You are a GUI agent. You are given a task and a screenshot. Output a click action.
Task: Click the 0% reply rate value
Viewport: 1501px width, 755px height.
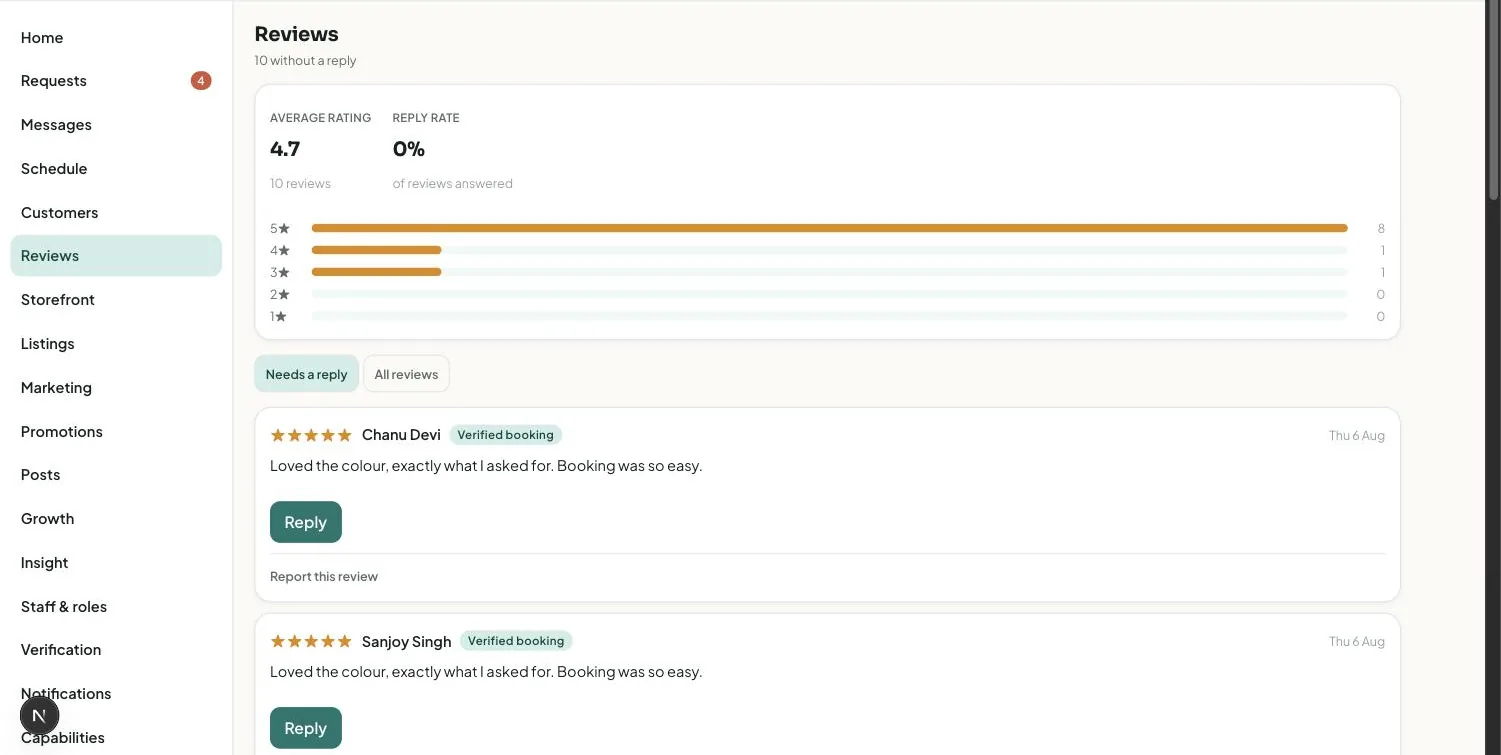click(x=409, y=149)
